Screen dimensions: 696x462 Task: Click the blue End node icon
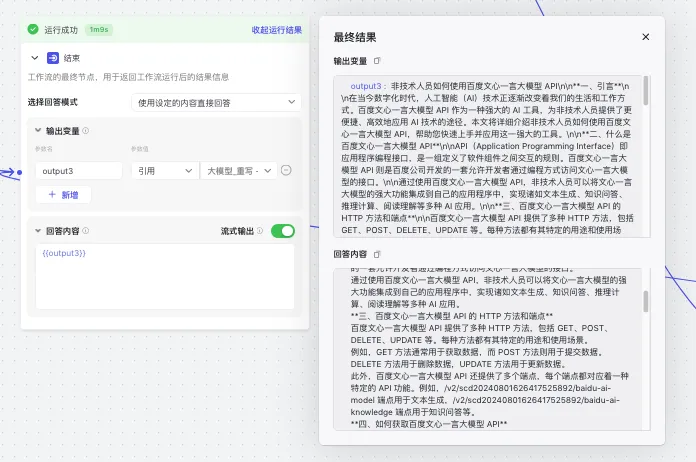tap(53, 58)
